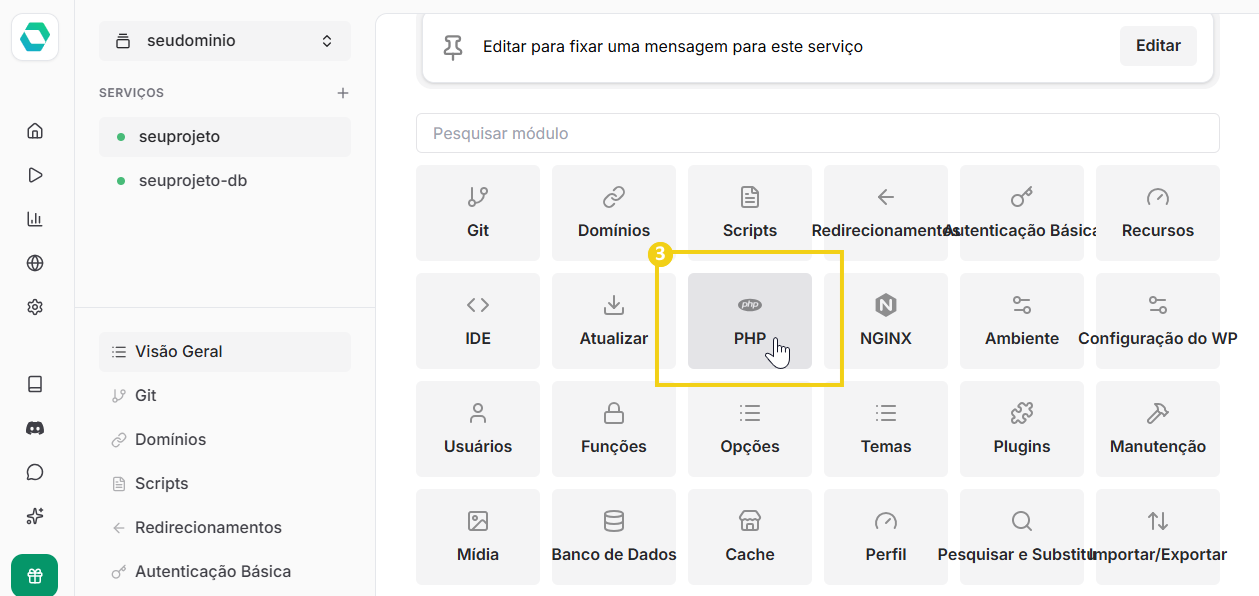Select the NGINX module tile
The height and width of the screenshot is (596, 1259).
point(885,320)
